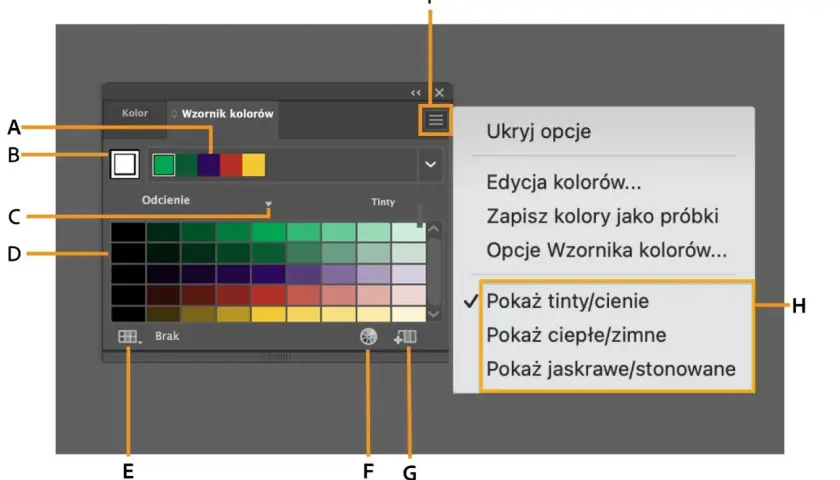This screenshot has height=480, width=840.
Task: Click the small triangle marker under Odcienie
Action: (x=268, y=204)
